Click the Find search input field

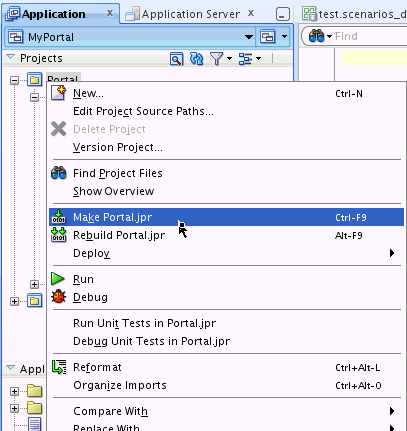coord(371,36)
